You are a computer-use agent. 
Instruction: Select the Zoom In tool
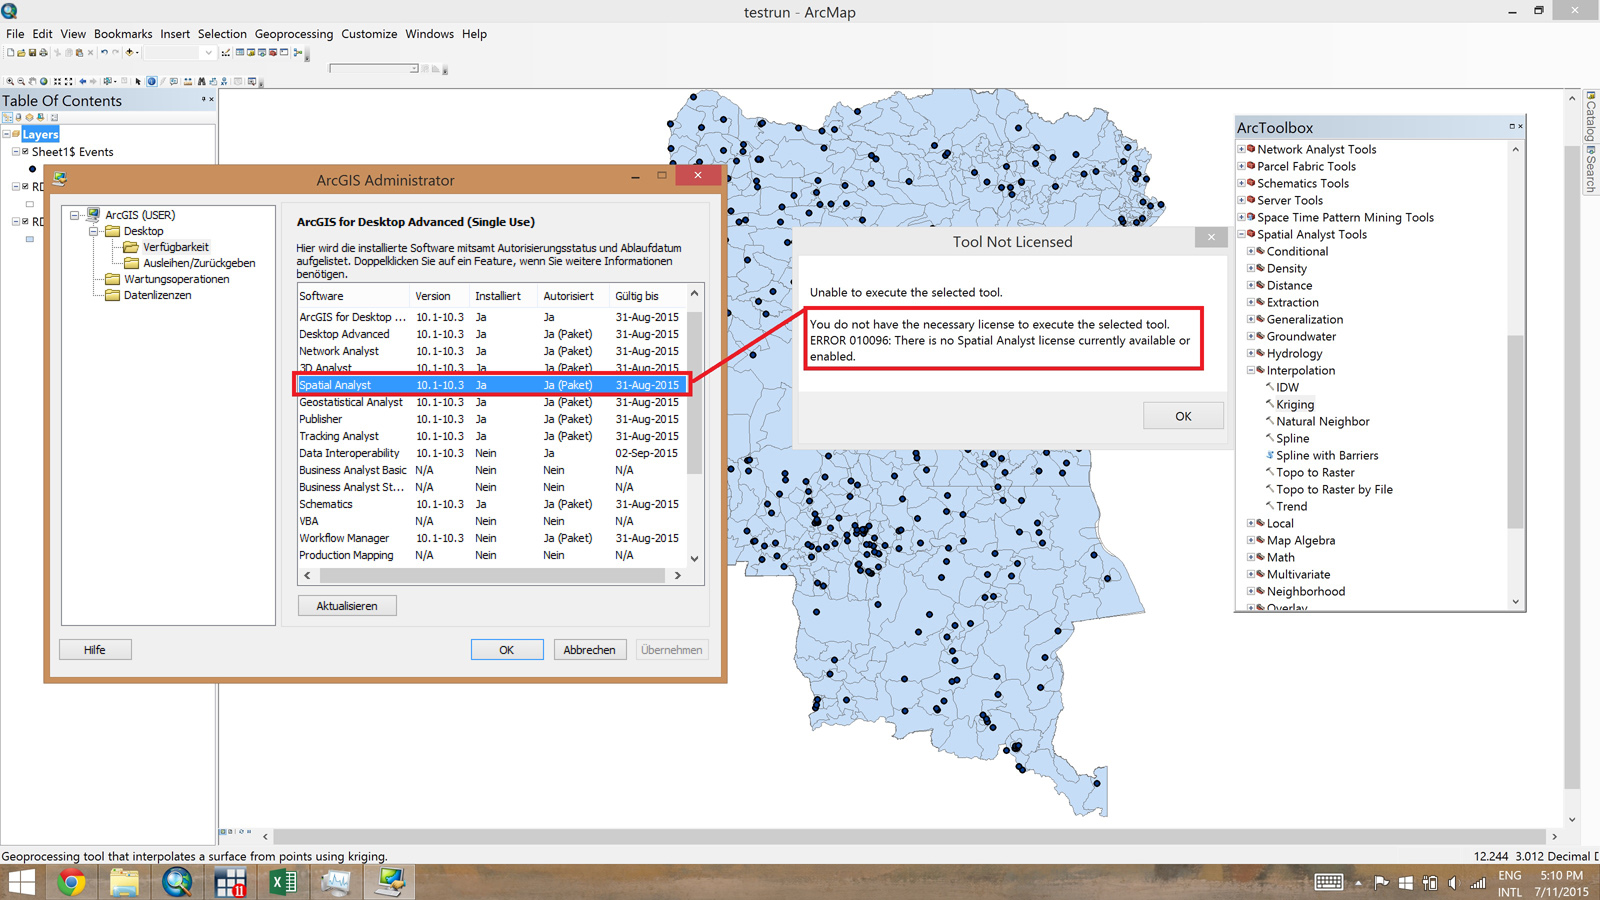(10, 82)
